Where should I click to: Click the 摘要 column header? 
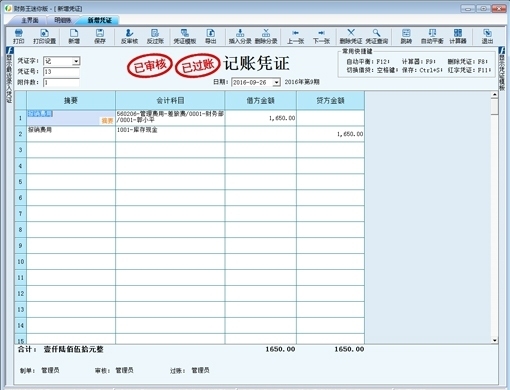point(71,100)
